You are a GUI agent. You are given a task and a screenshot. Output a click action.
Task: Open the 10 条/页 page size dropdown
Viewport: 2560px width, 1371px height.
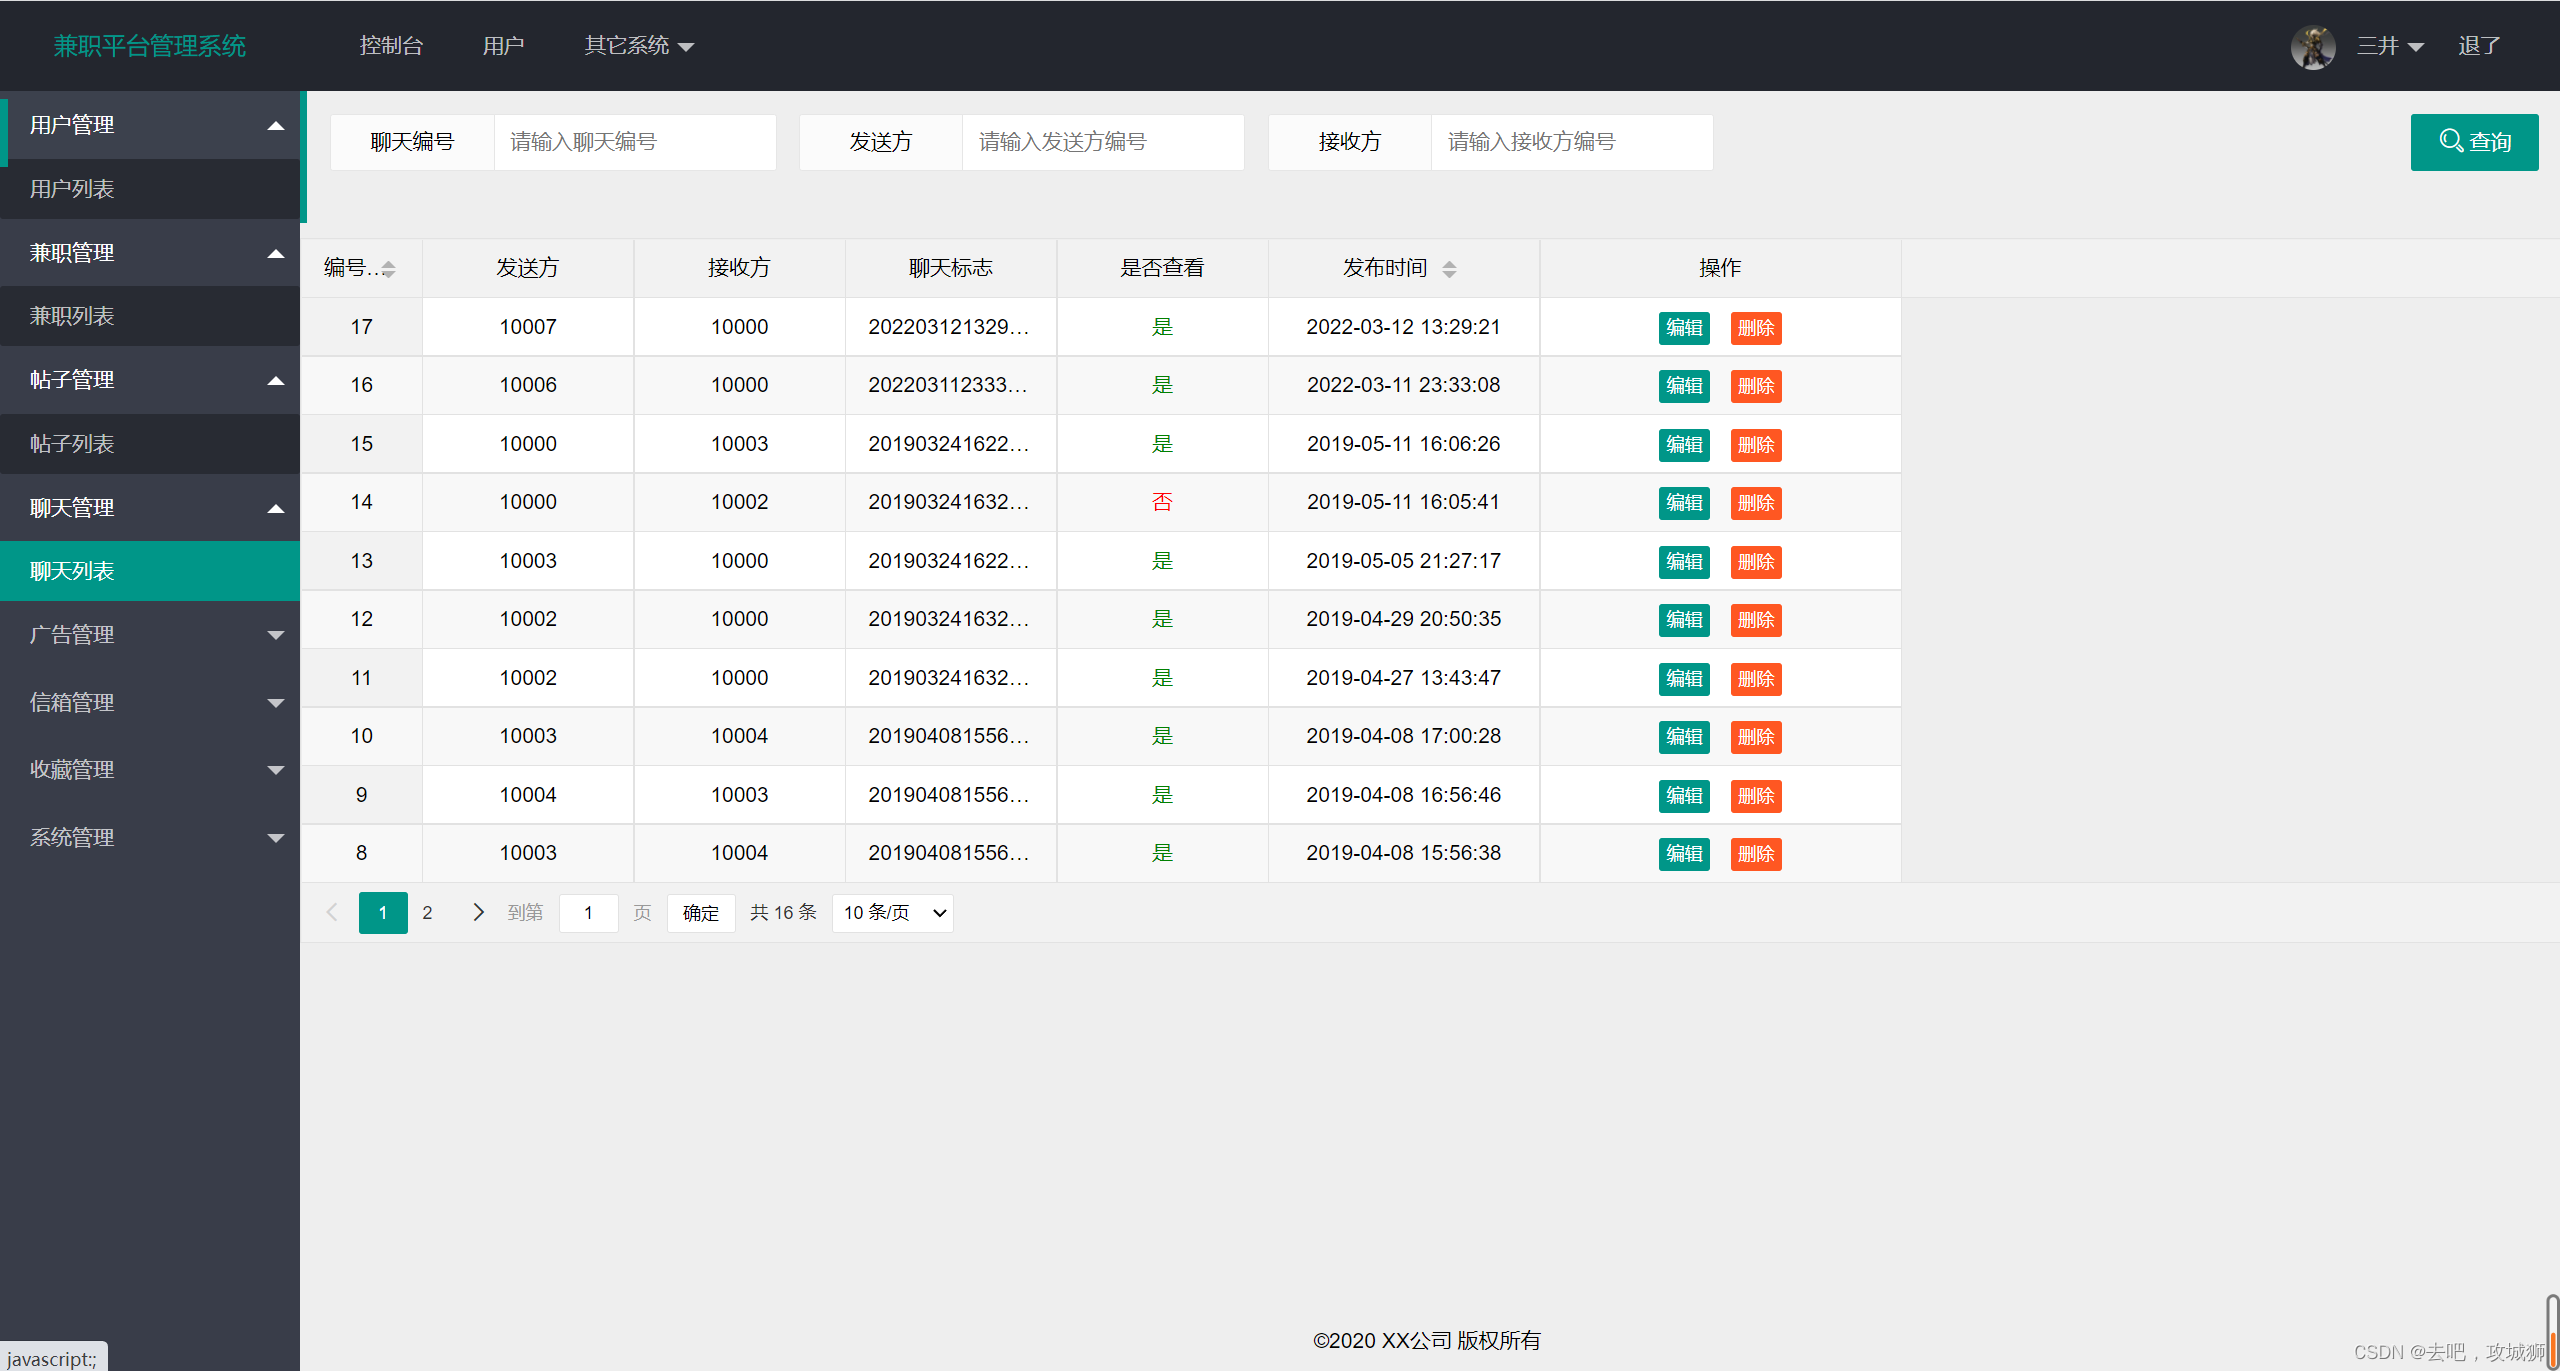pos(892,913)
